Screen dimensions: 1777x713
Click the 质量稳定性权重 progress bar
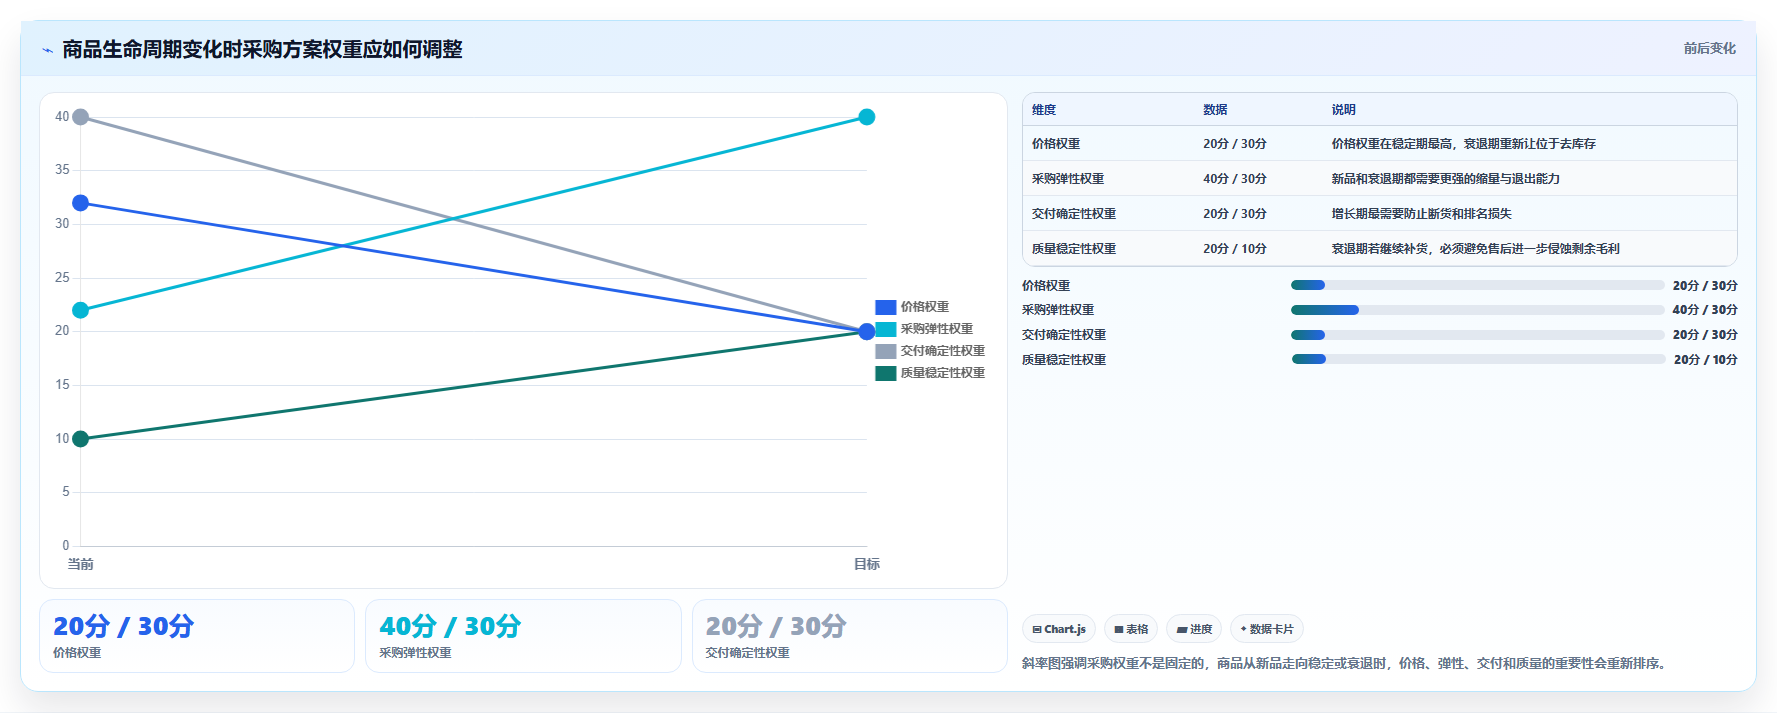1477,359
